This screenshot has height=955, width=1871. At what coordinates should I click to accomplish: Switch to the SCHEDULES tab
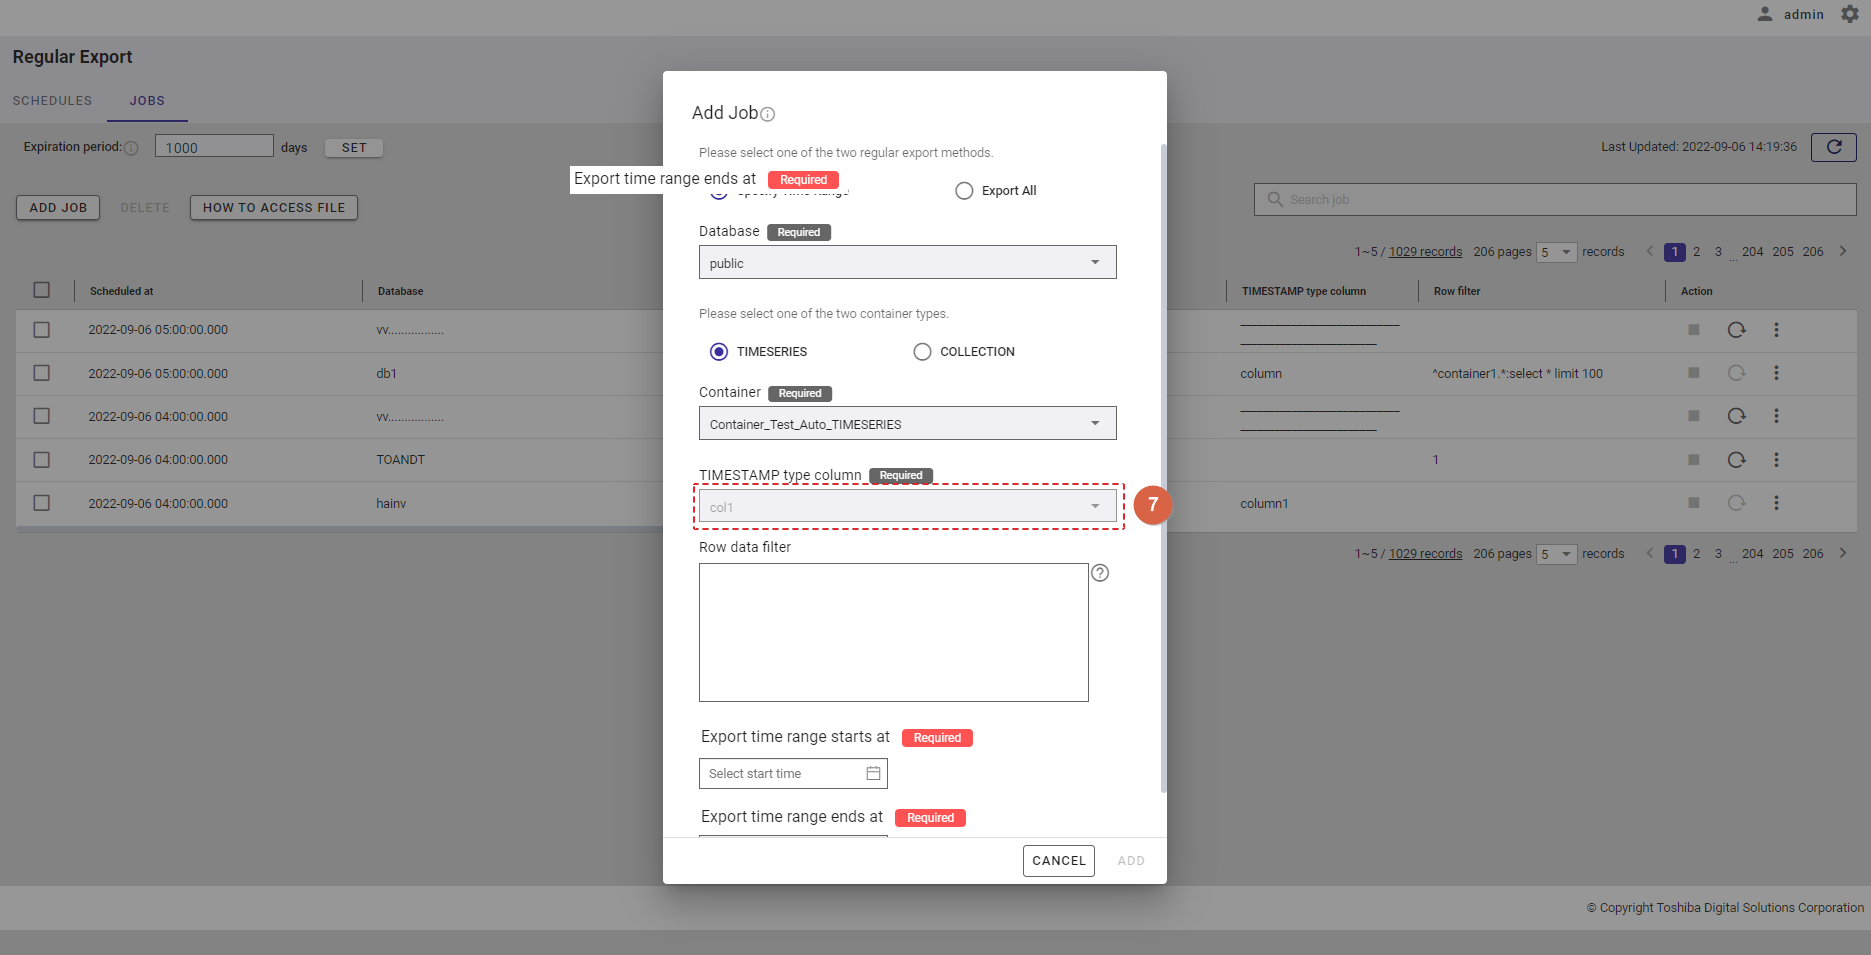coord(52,101)
